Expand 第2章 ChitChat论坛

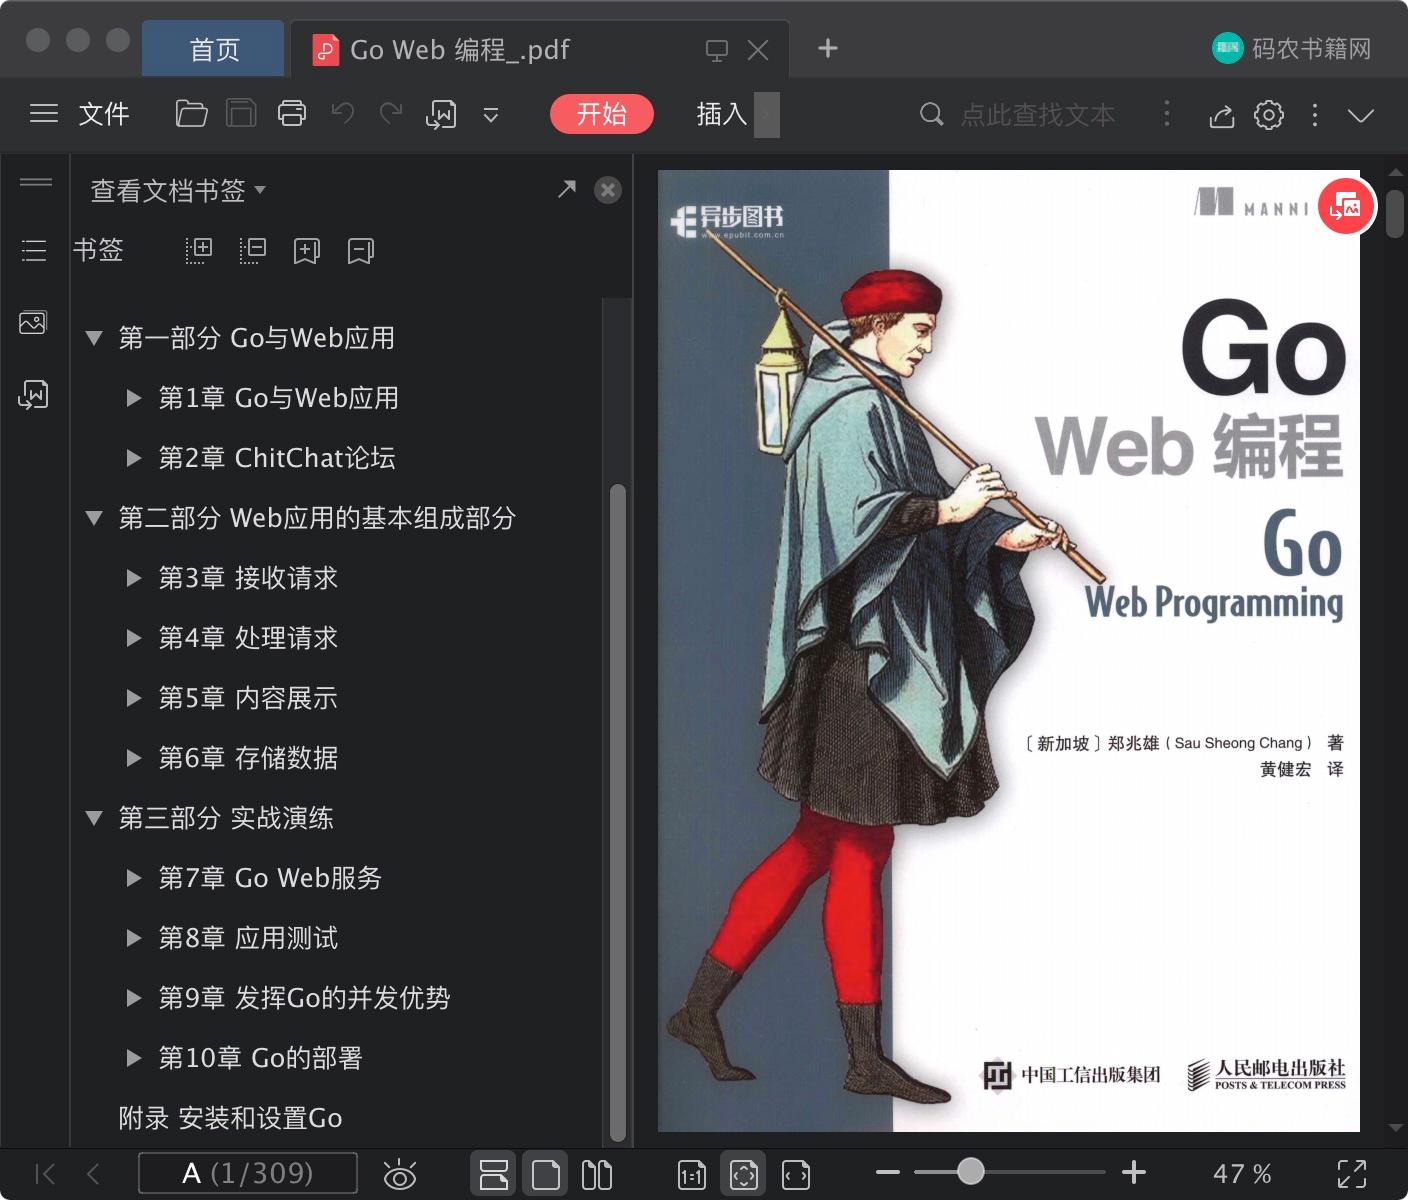133,458
